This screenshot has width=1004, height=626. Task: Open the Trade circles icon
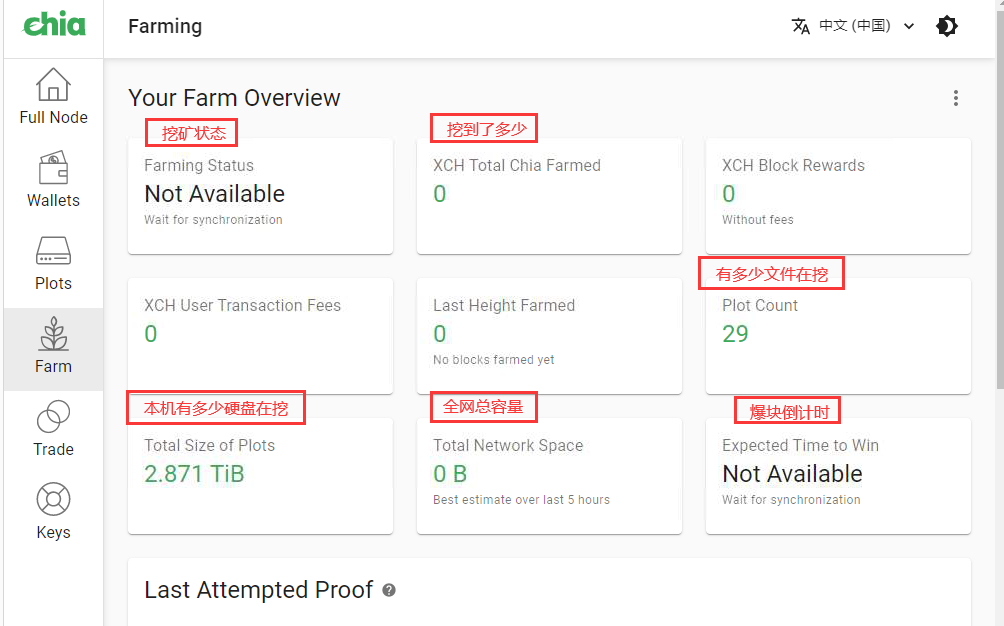pos(53,417)
